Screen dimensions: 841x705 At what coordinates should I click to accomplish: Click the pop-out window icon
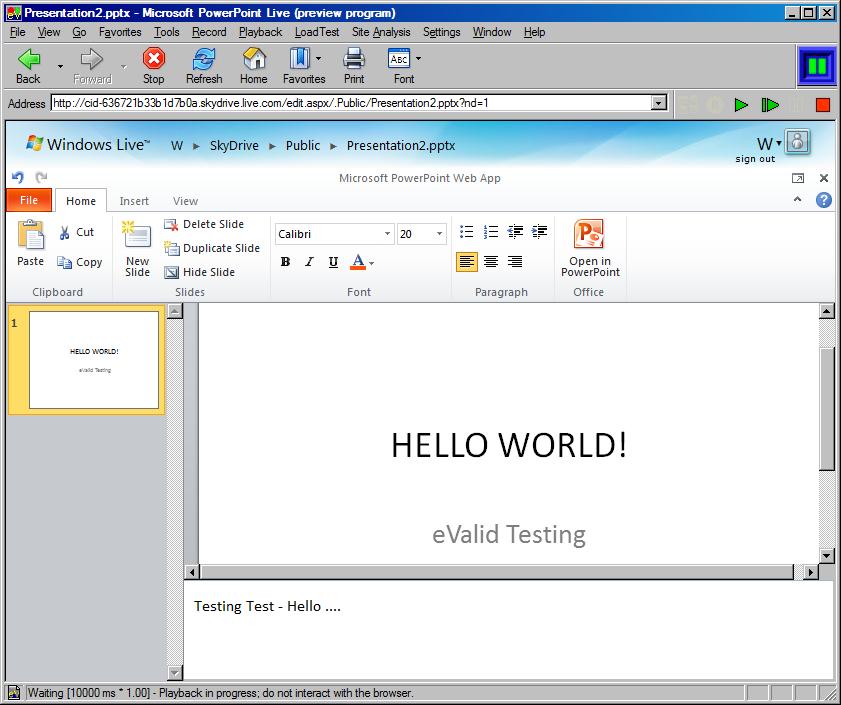[x=798, y=178]
